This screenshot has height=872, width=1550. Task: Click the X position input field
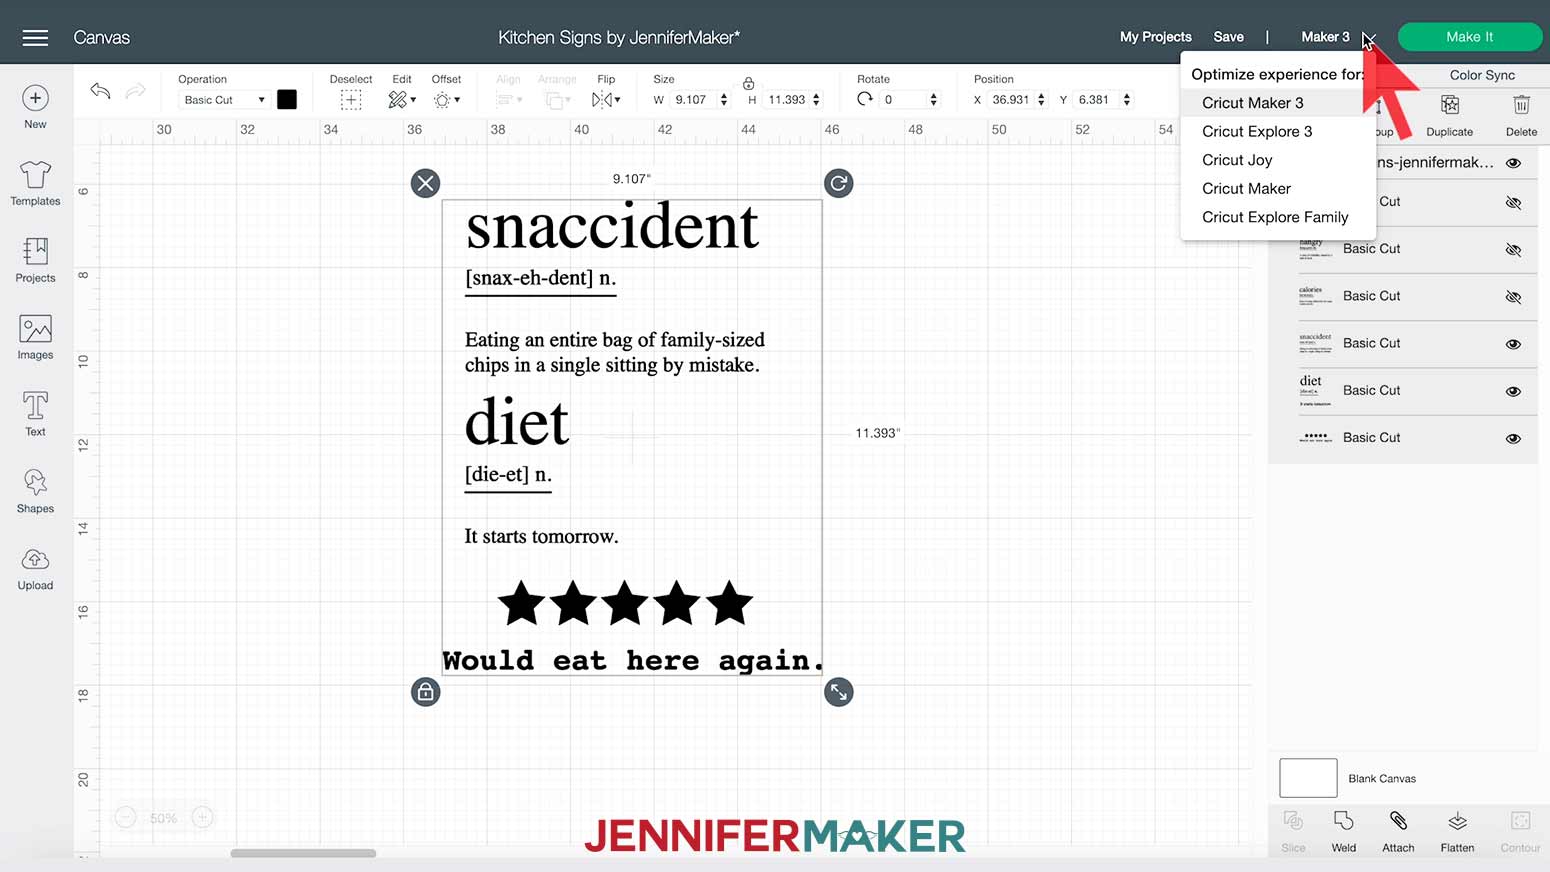pyautogui.click(x=1010, y=100)
